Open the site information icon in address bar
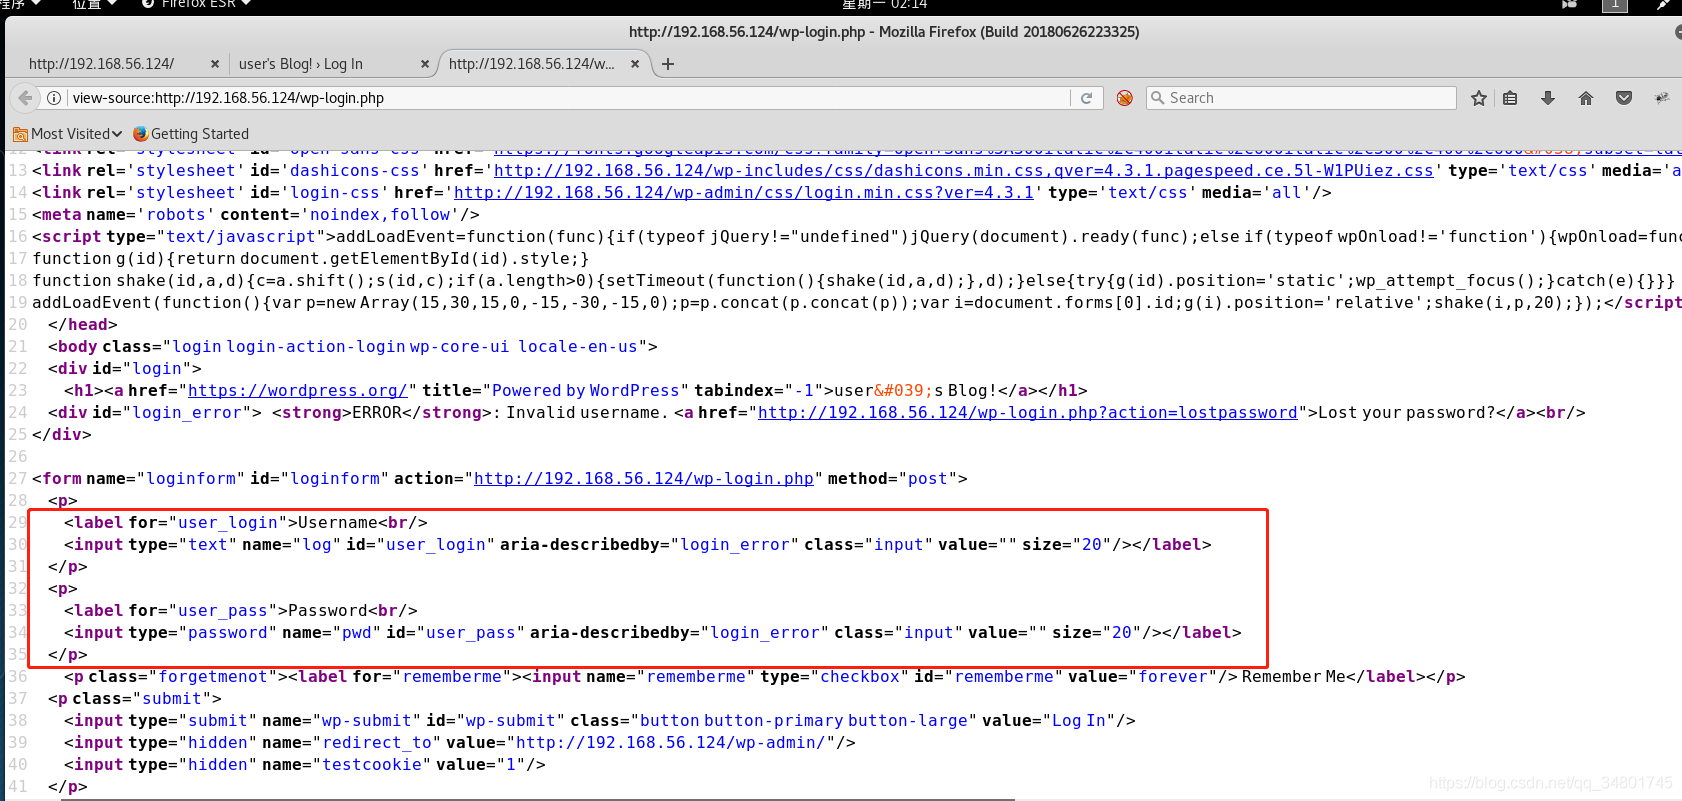The width and height of the screenshot is (1682, 801). coord(54,98)
